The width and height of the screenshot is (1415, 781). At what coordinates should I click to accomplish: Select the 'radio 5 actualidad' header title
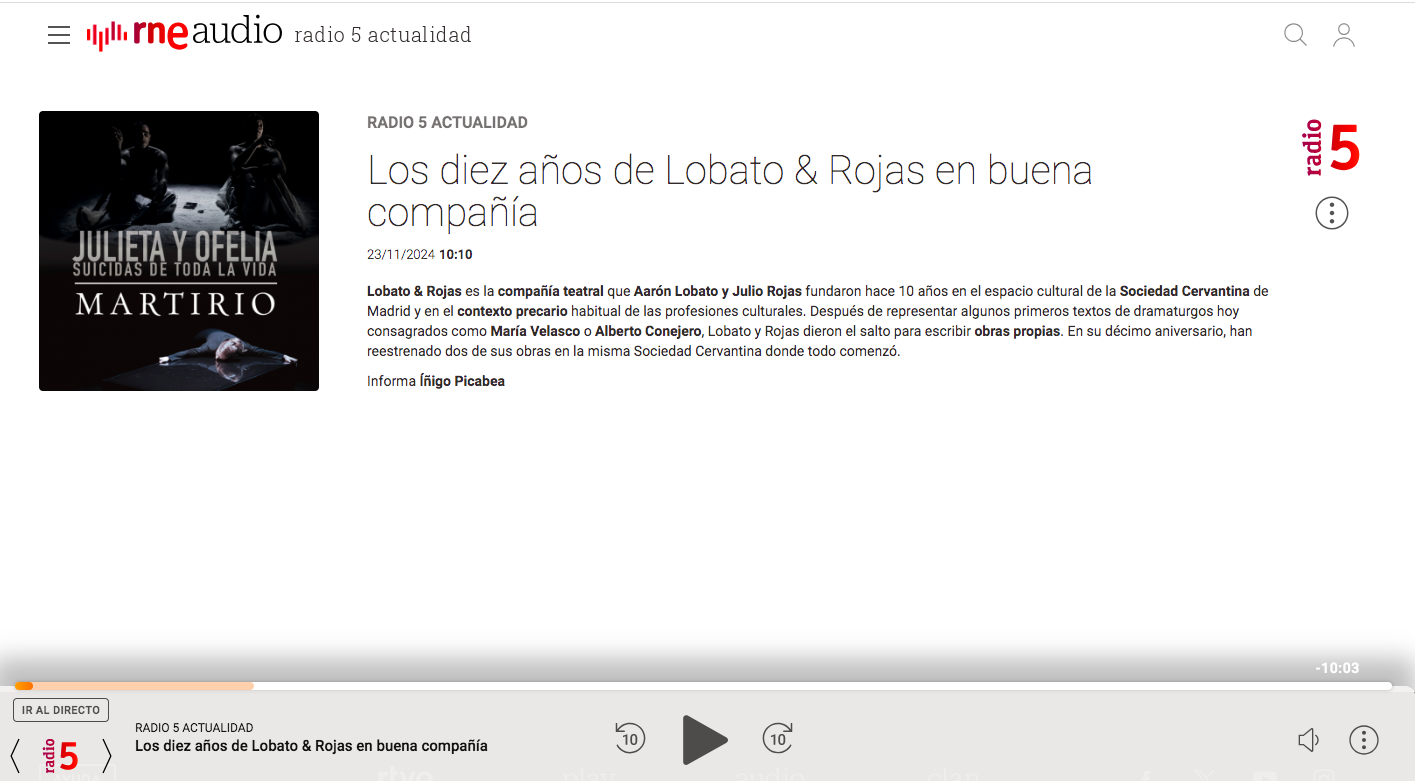click(x=382, y=36)
